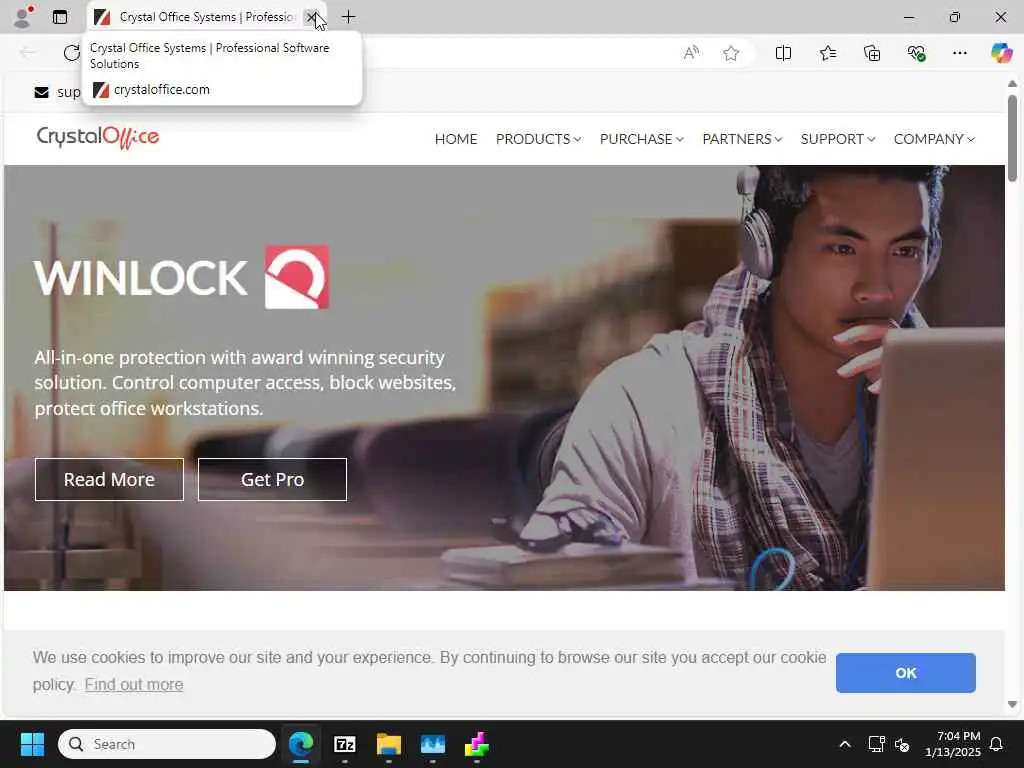Accept cookies with OK button
Screen dimensions: 1024x768
905,673
